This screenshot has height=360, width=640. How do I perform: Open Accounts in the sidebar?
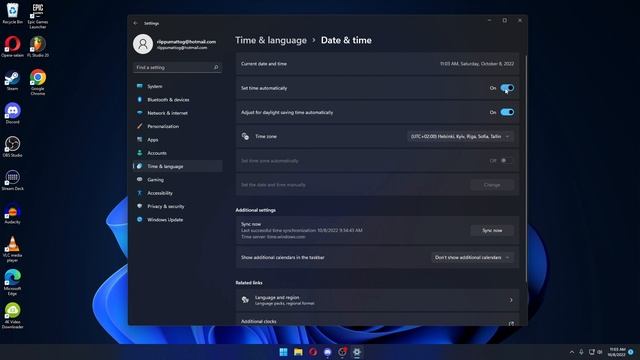tap(178, 153)
